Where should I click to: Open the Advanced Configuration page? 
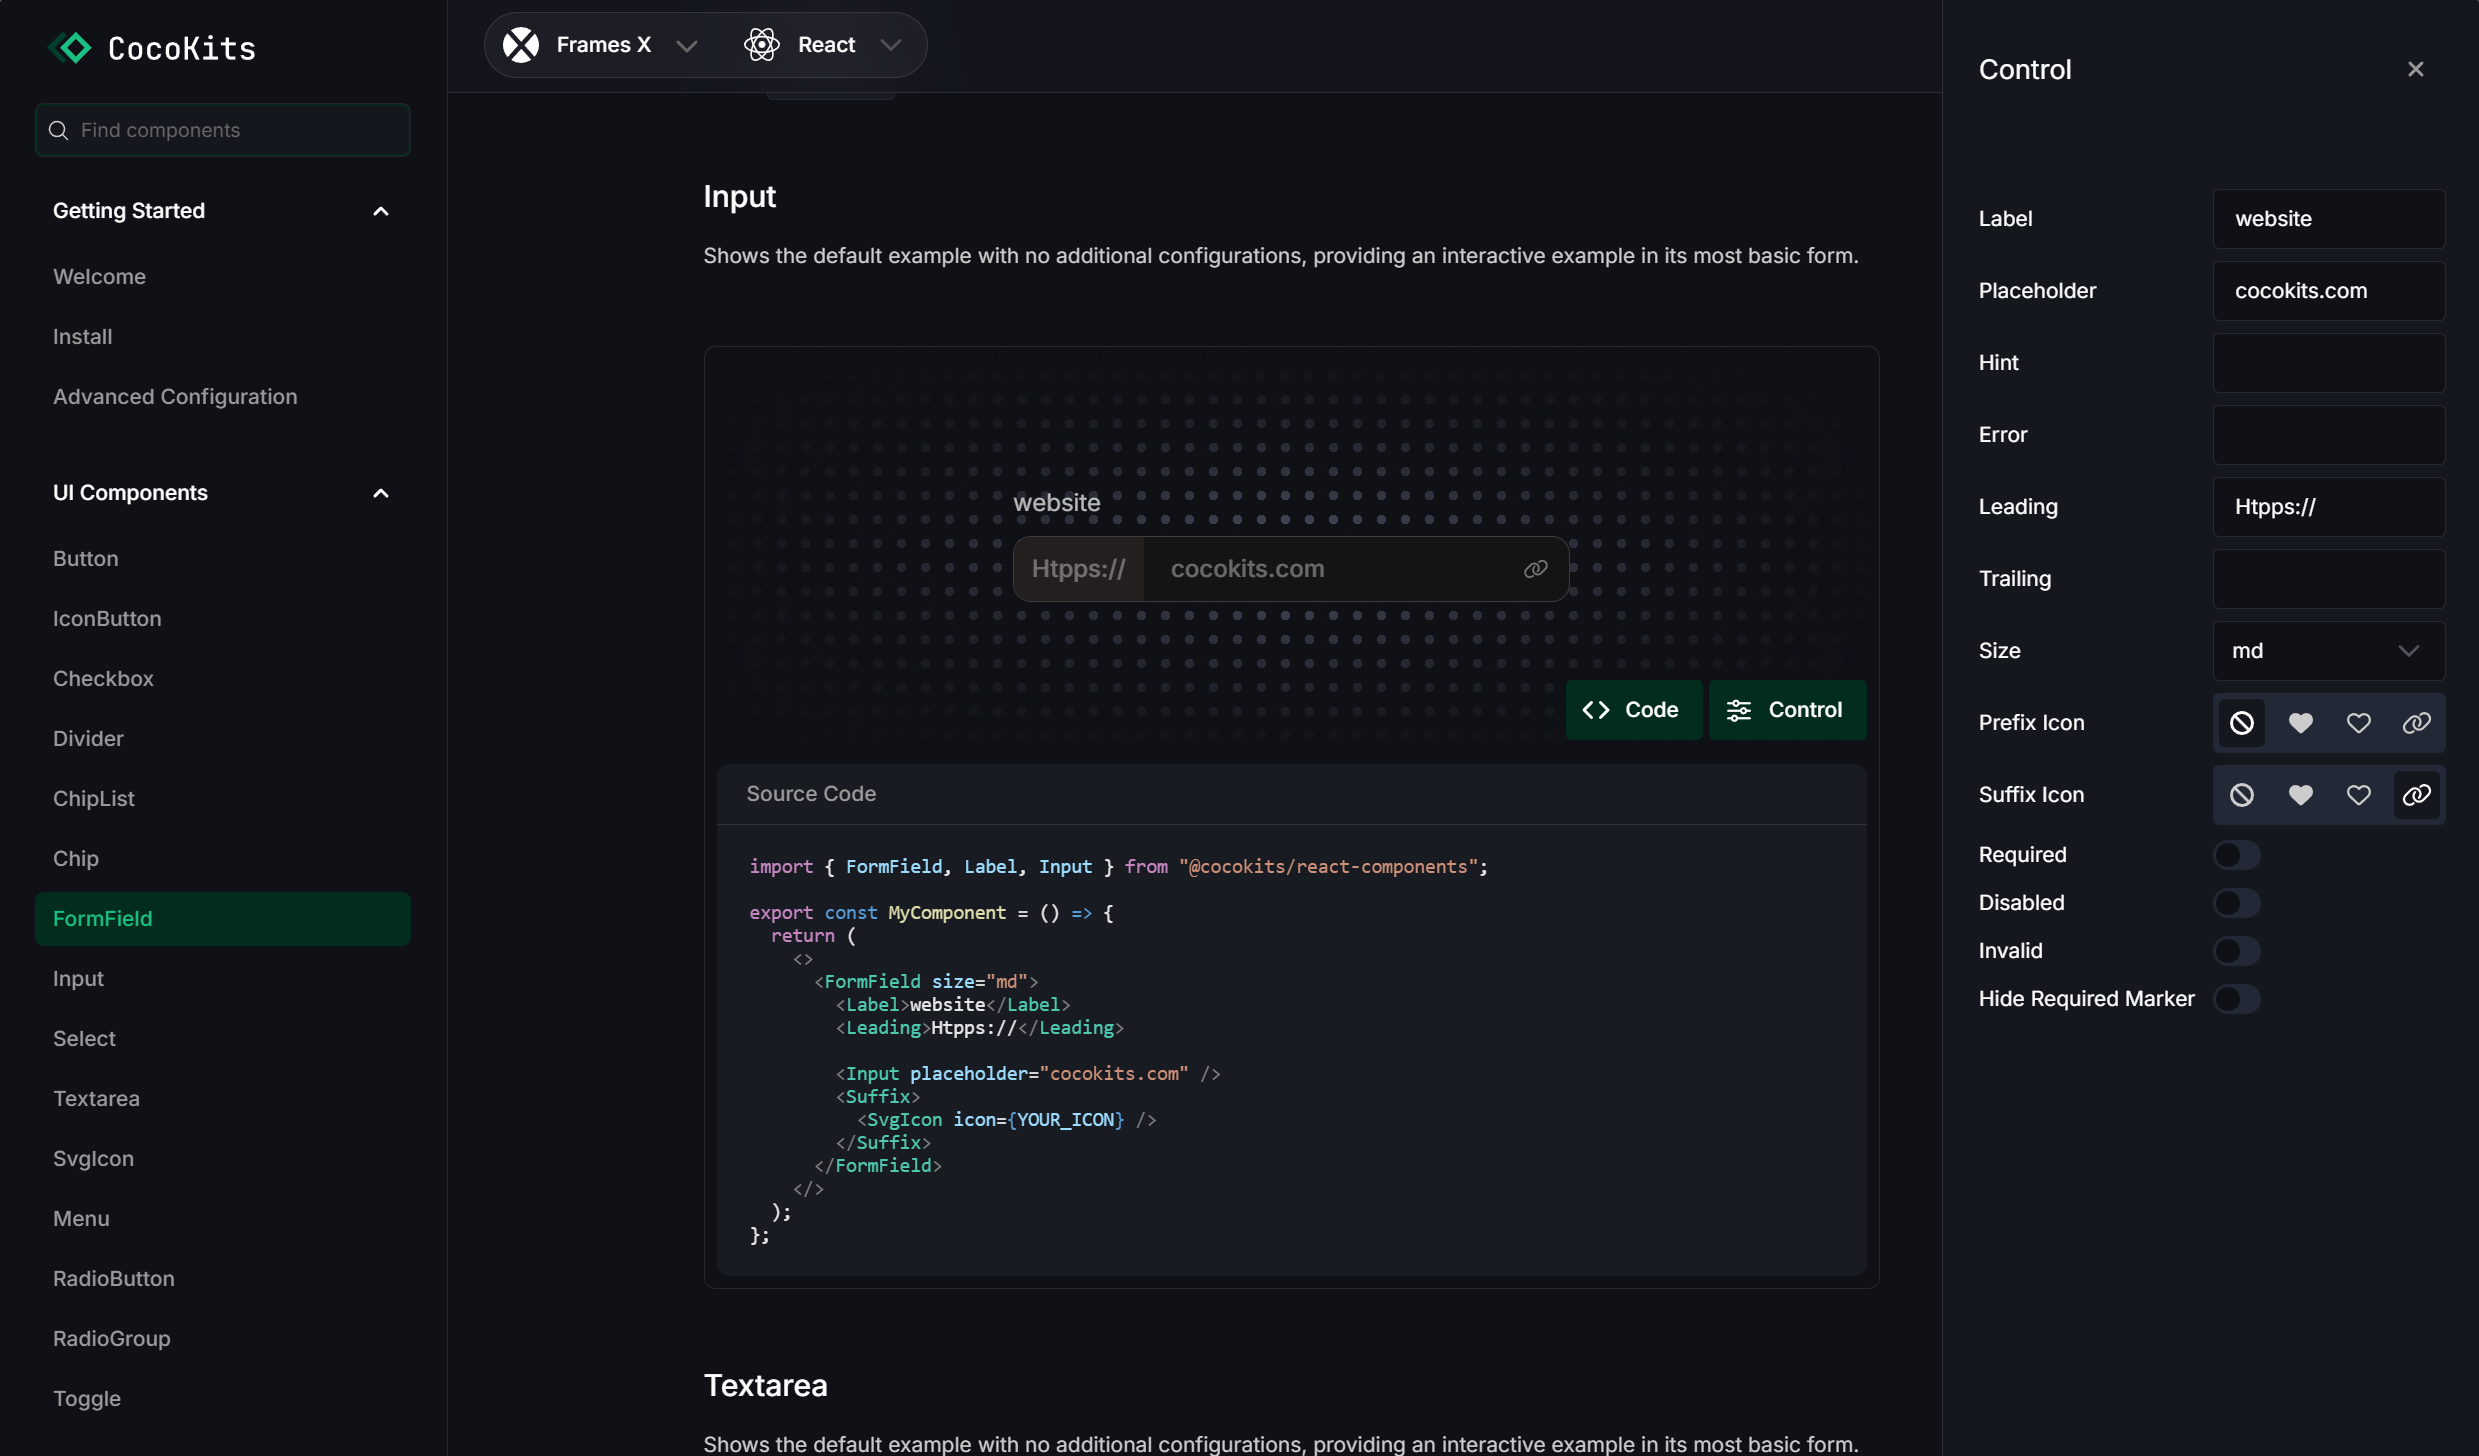click(175, 397)
